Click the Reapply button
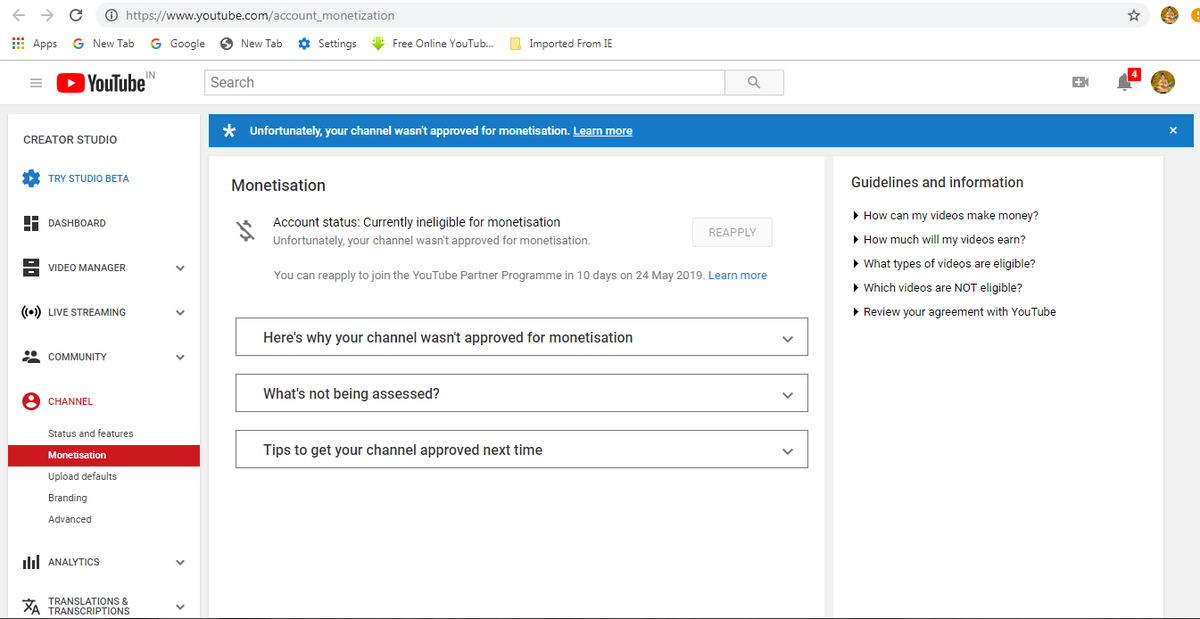 click(x=732, y=232)
